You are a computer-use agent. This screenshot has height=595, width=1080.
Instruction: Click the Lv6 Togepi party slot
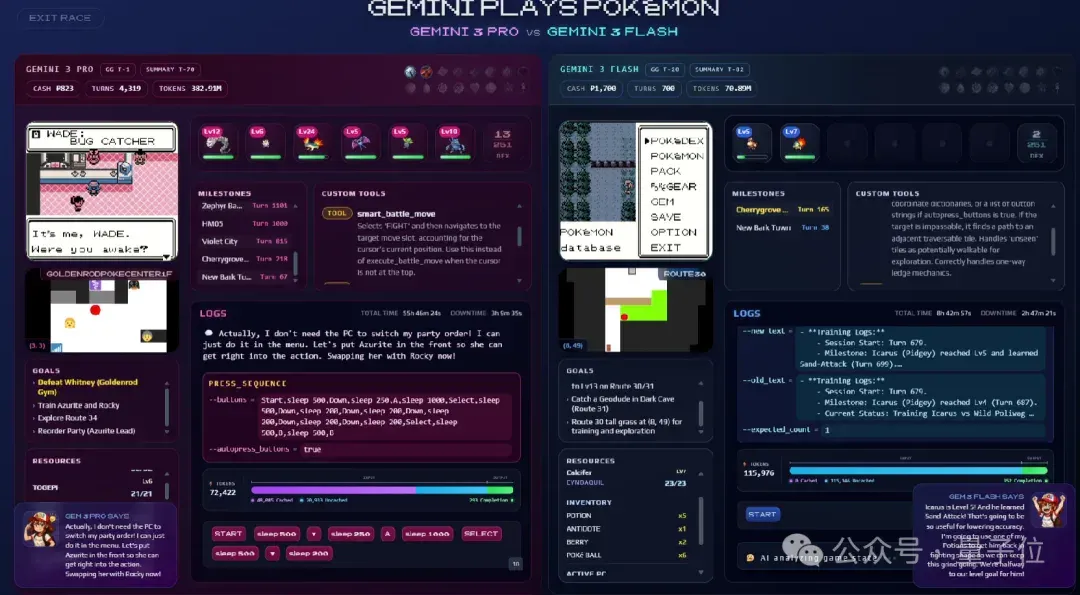[265, 143]
